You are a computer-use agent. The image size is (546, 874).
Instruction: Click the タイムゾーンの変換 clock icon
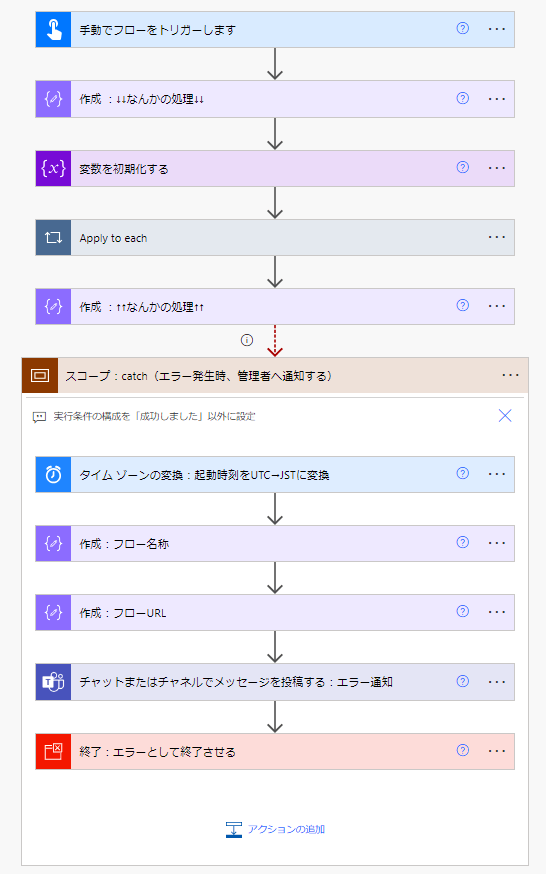53,474
